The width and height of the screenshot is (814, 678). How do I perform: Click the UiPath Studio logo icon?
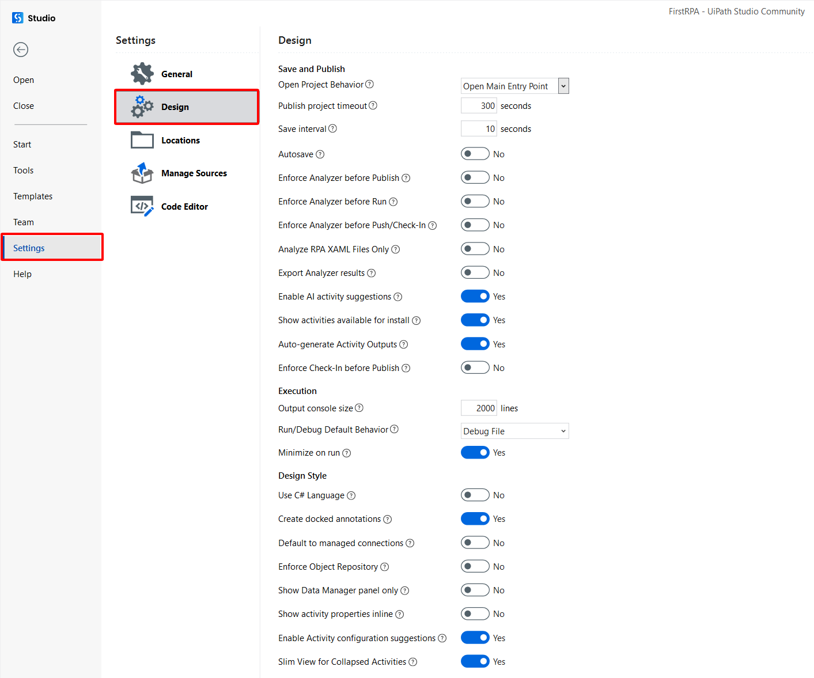click(x=18, y=18)
